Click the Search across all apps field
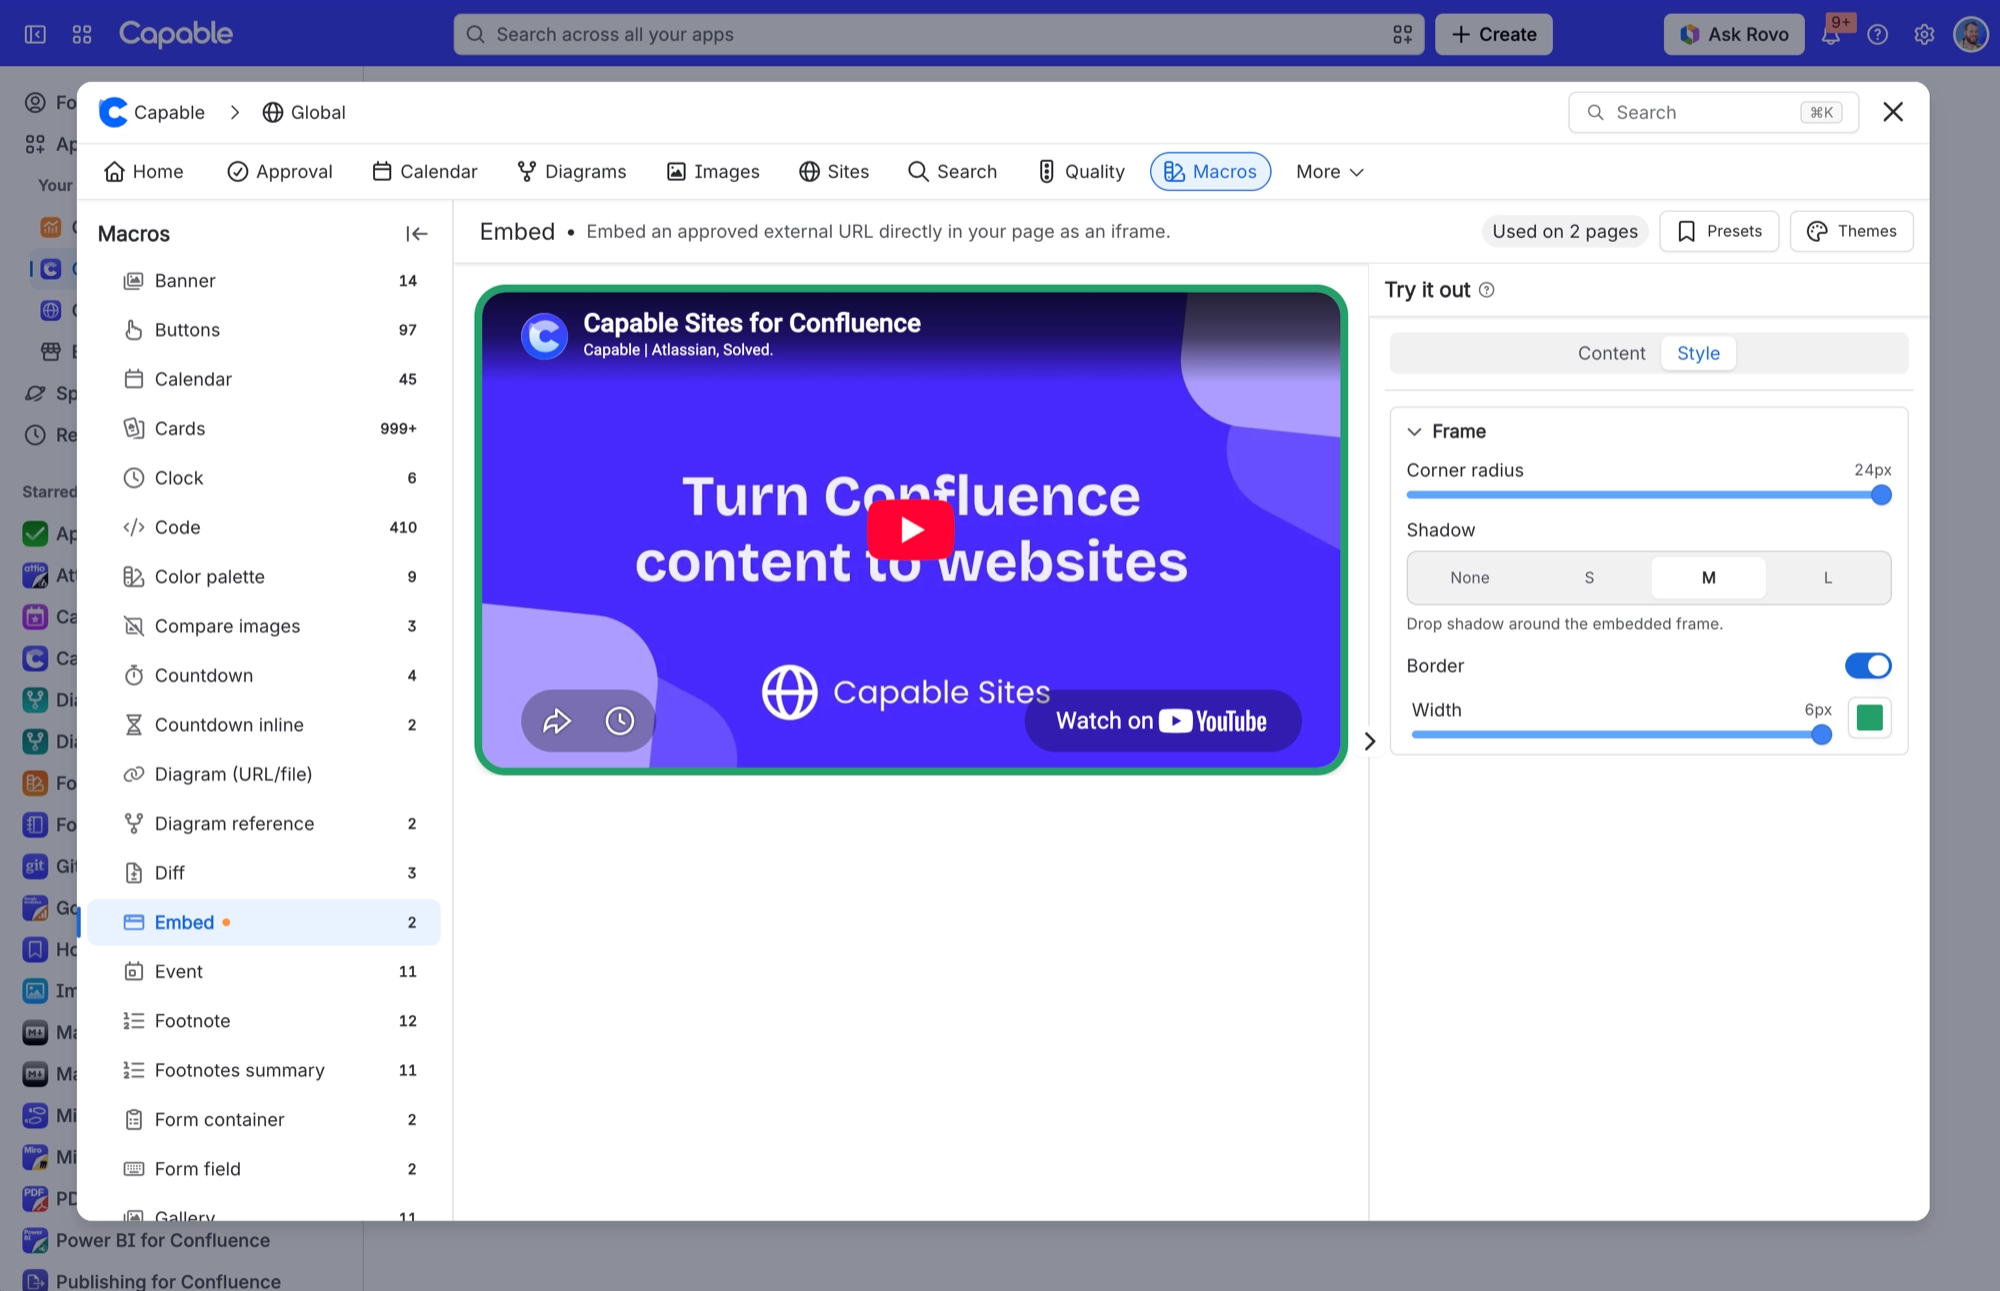 [x=938, y=34]
